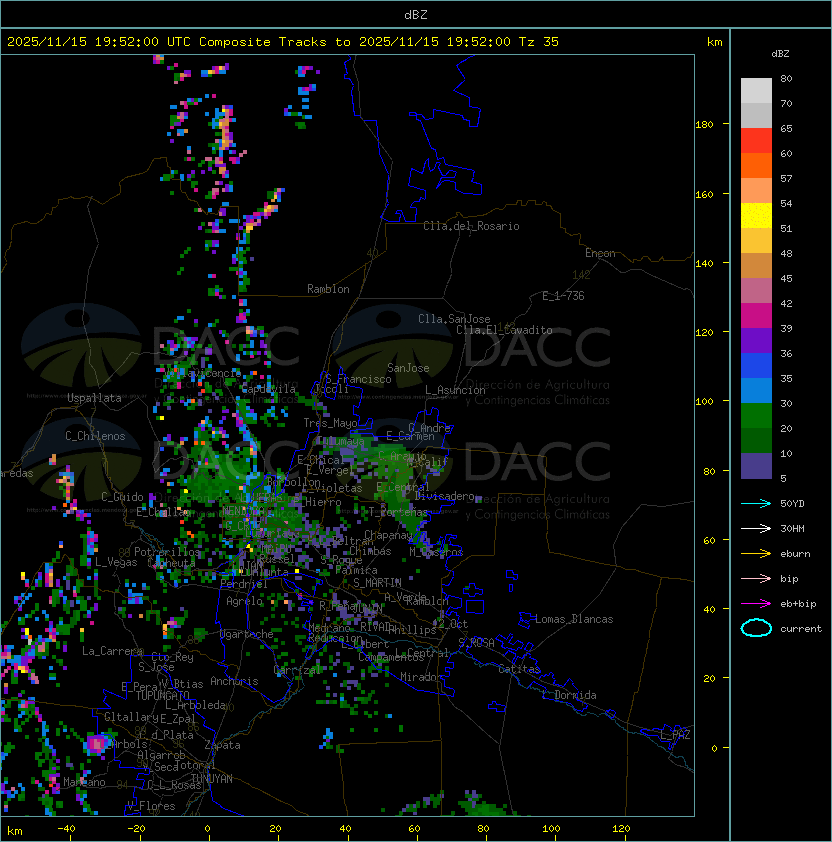Image resolution: width=832 pixels, height=842 pixels.
Task: Click the 'Catitas' map label
Action: point(519,669)
